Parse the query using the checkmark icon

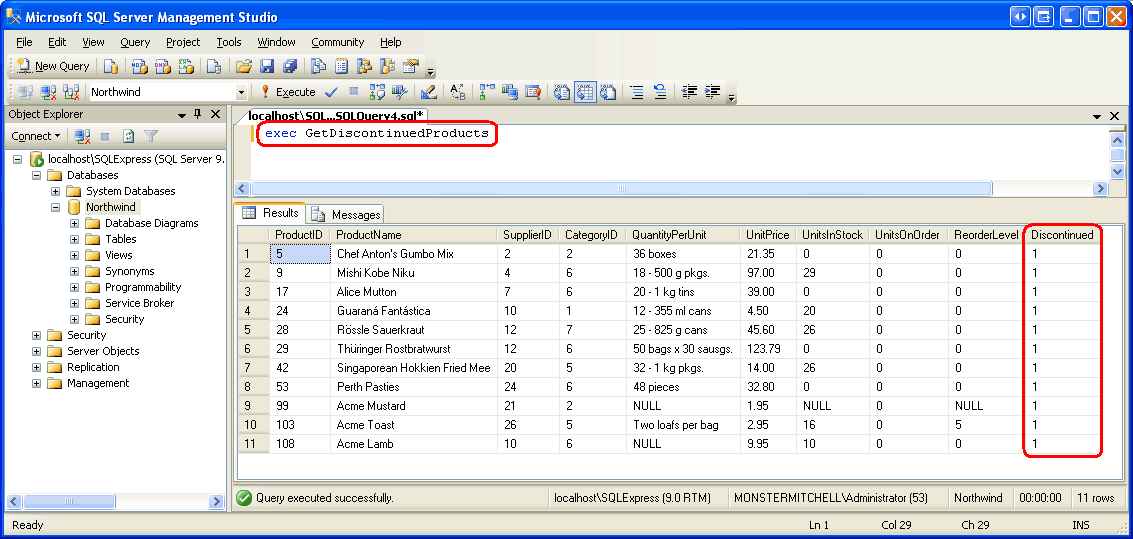331,92
